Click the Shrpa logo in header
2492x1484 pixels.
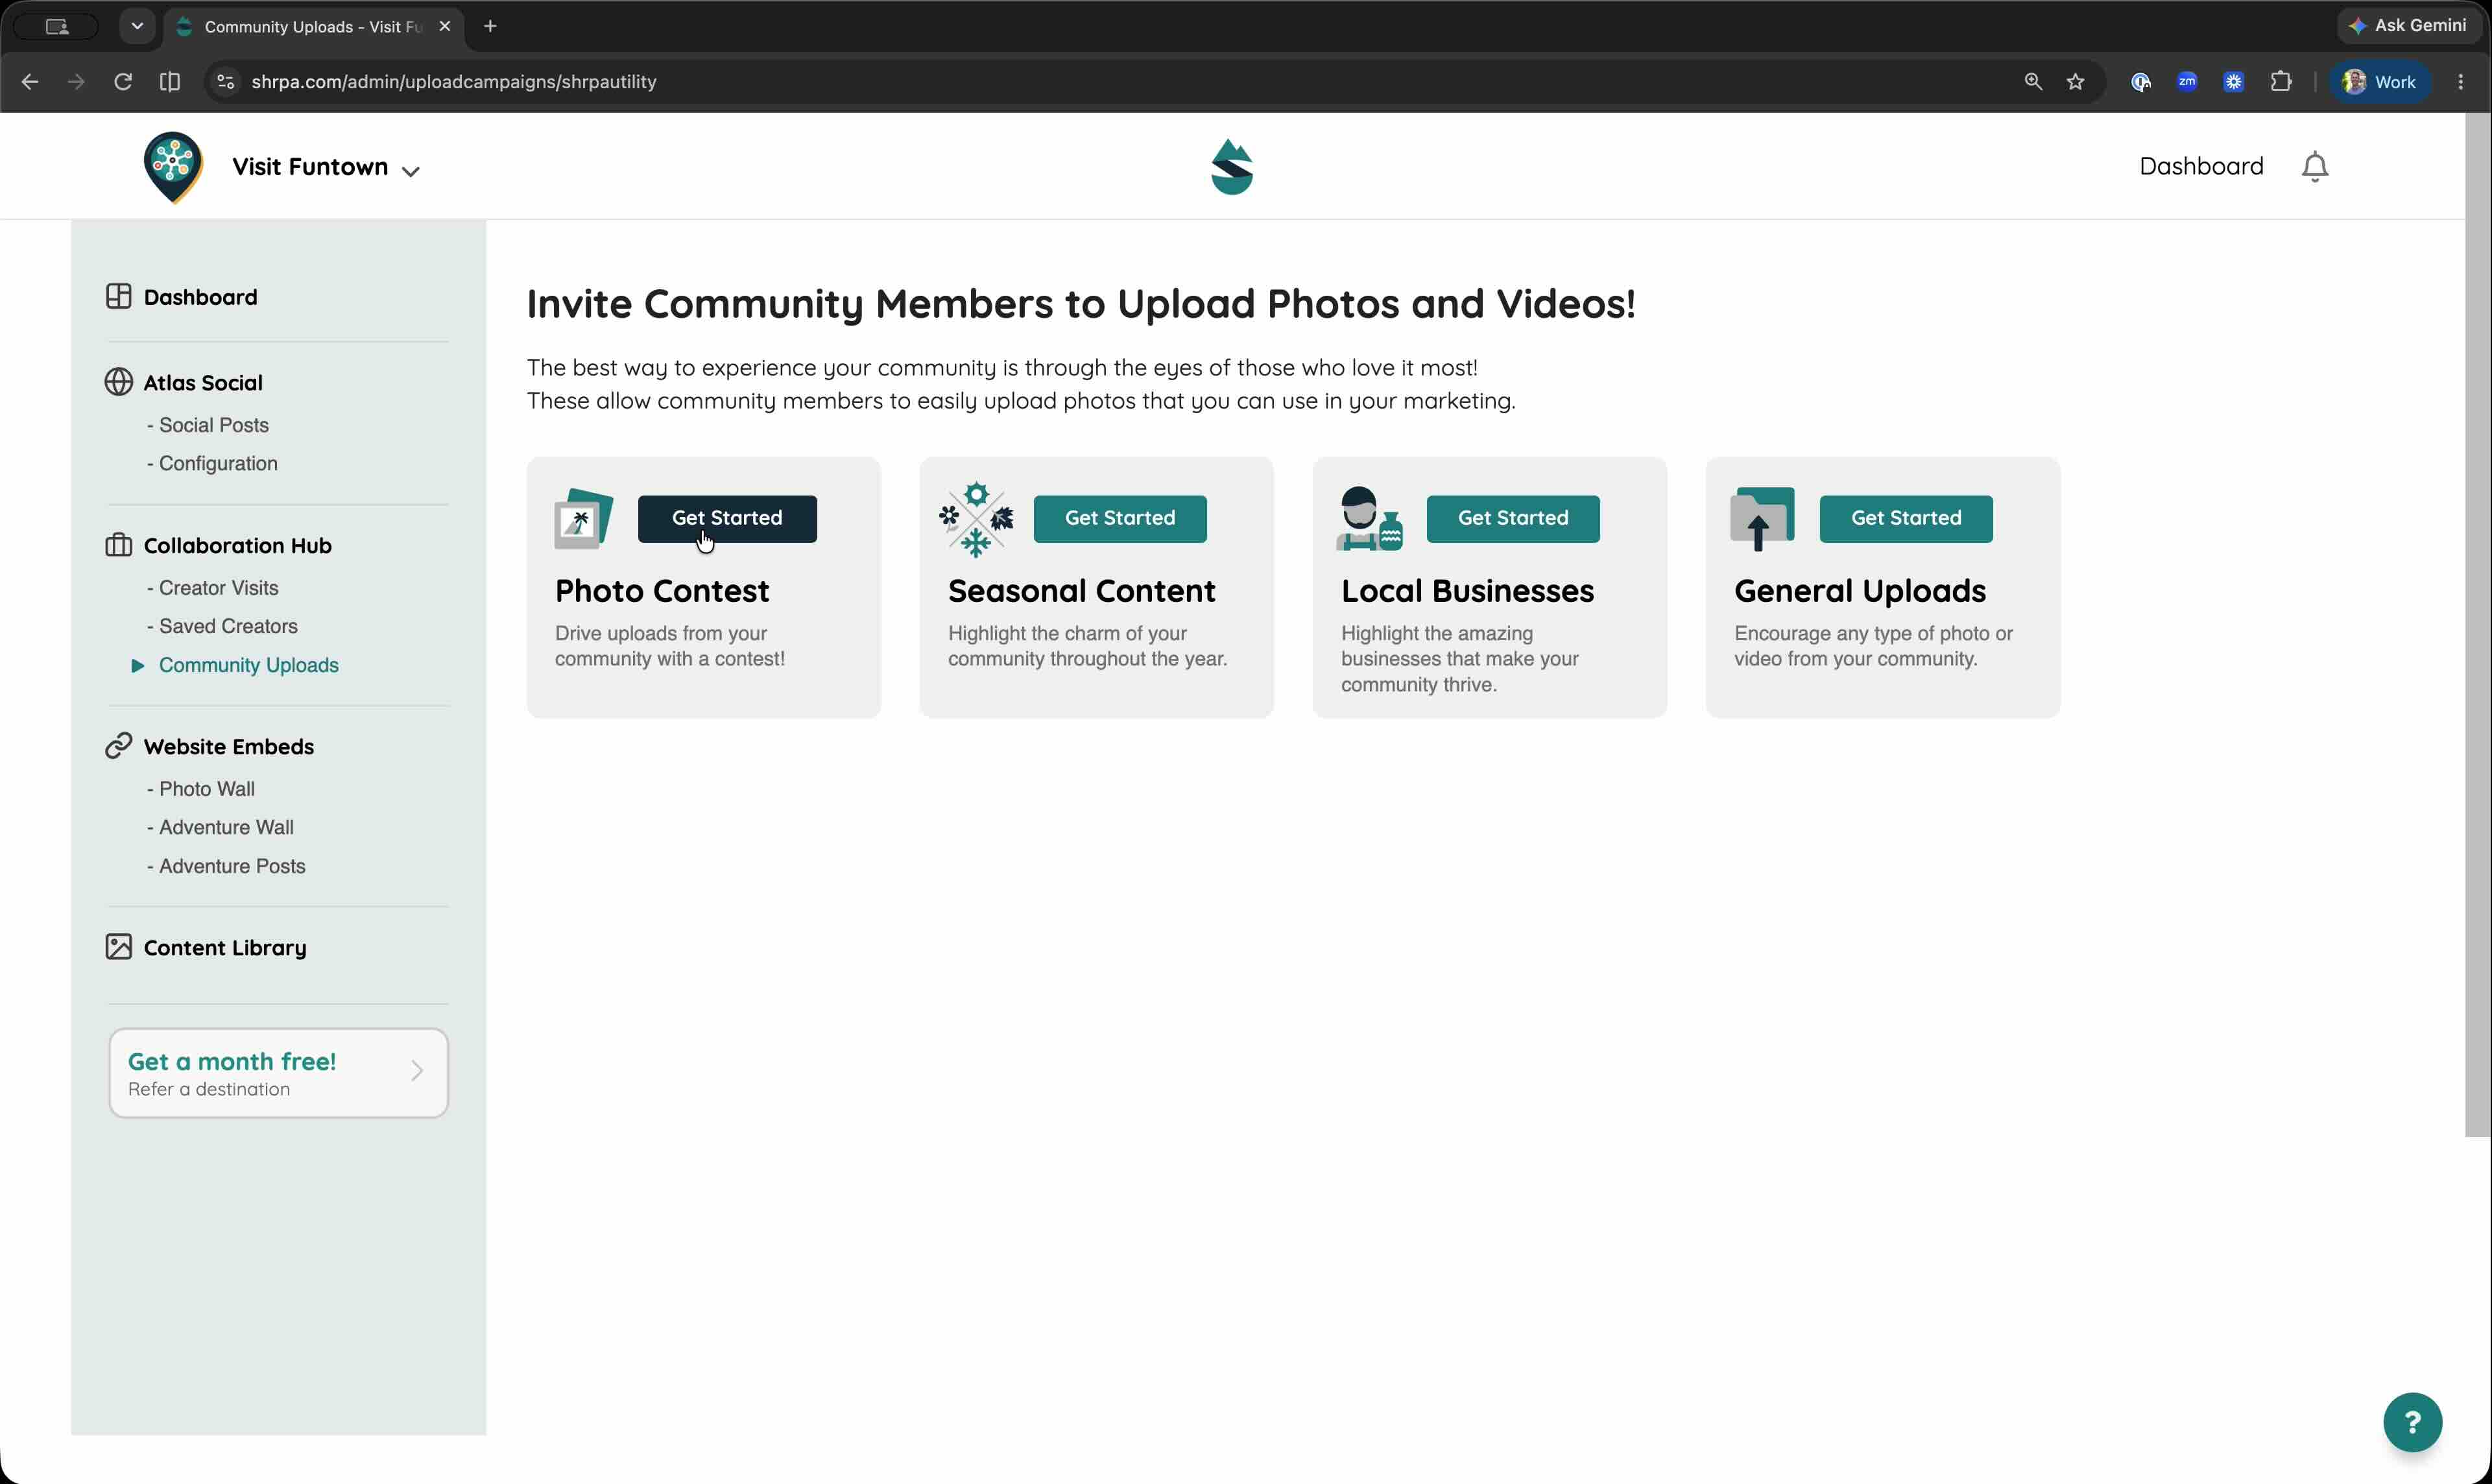coord(1231,167)
